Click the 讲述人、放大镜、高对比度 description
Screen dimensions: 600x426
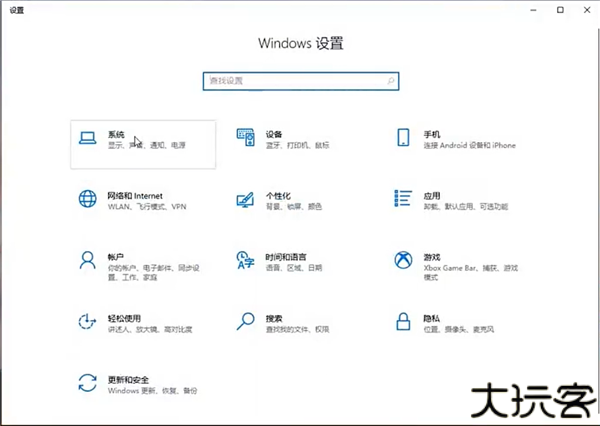150,329
